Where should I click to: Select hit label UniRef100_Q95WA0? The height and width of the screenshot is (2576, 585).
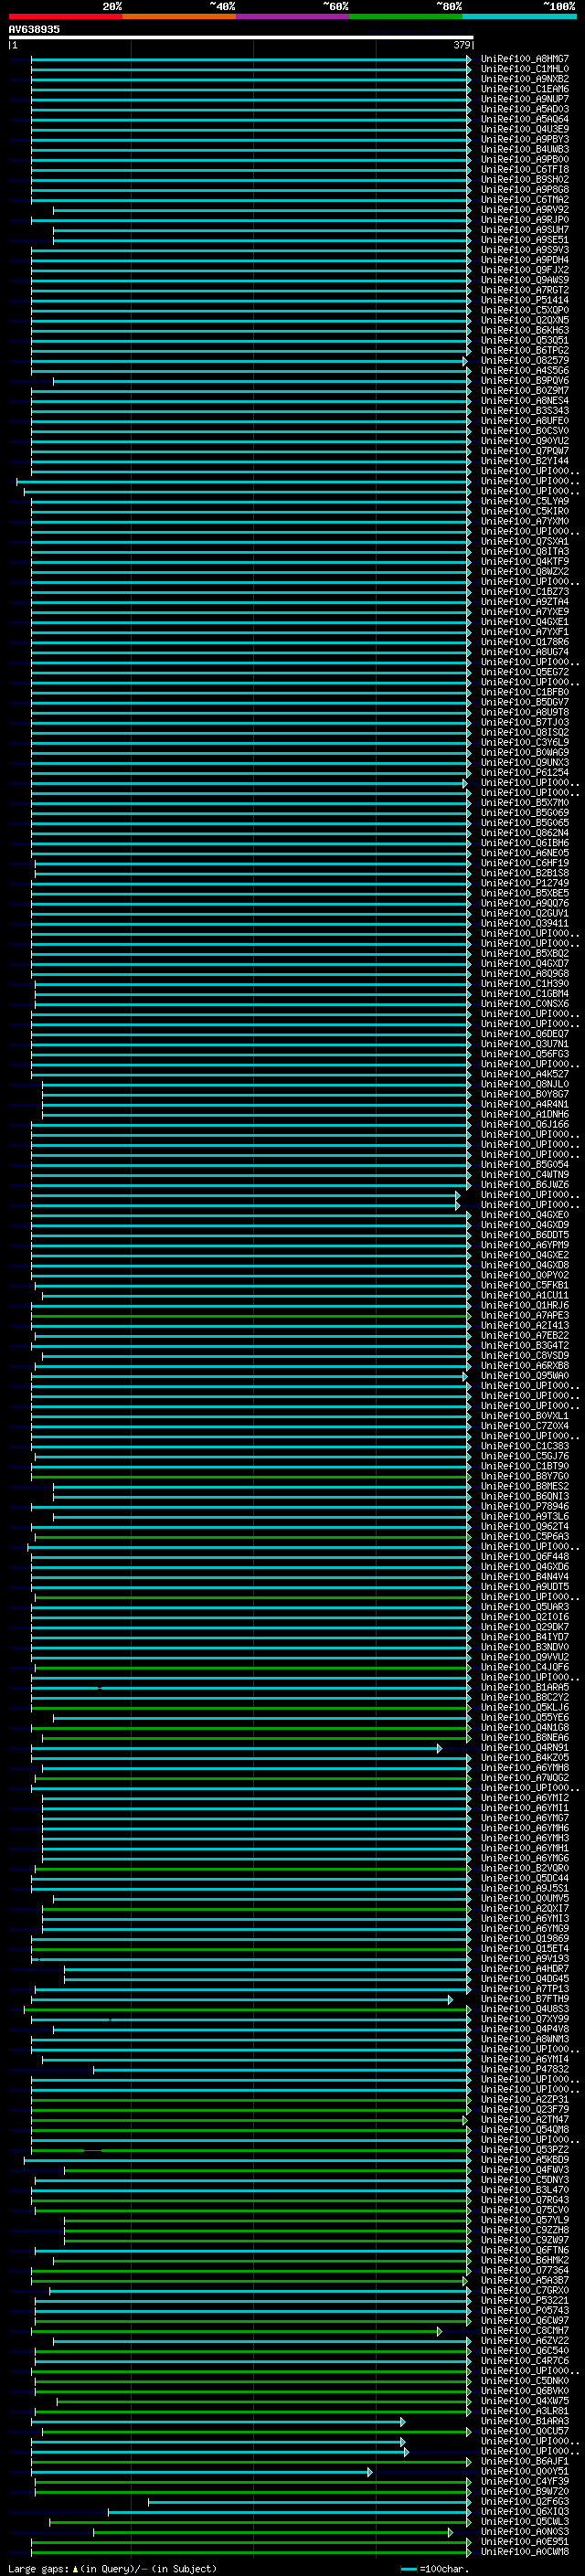[525, 1376]
